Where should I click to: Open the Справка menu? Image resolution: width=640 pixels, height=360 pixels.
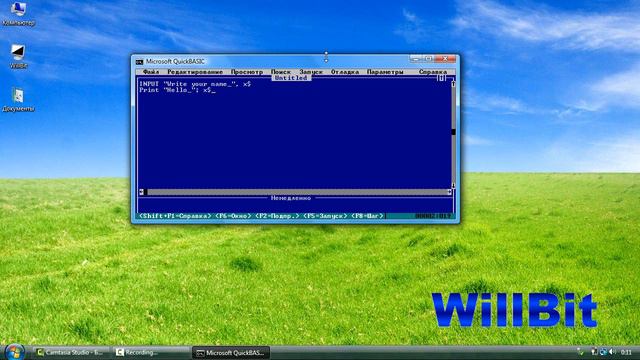point(433,72)
